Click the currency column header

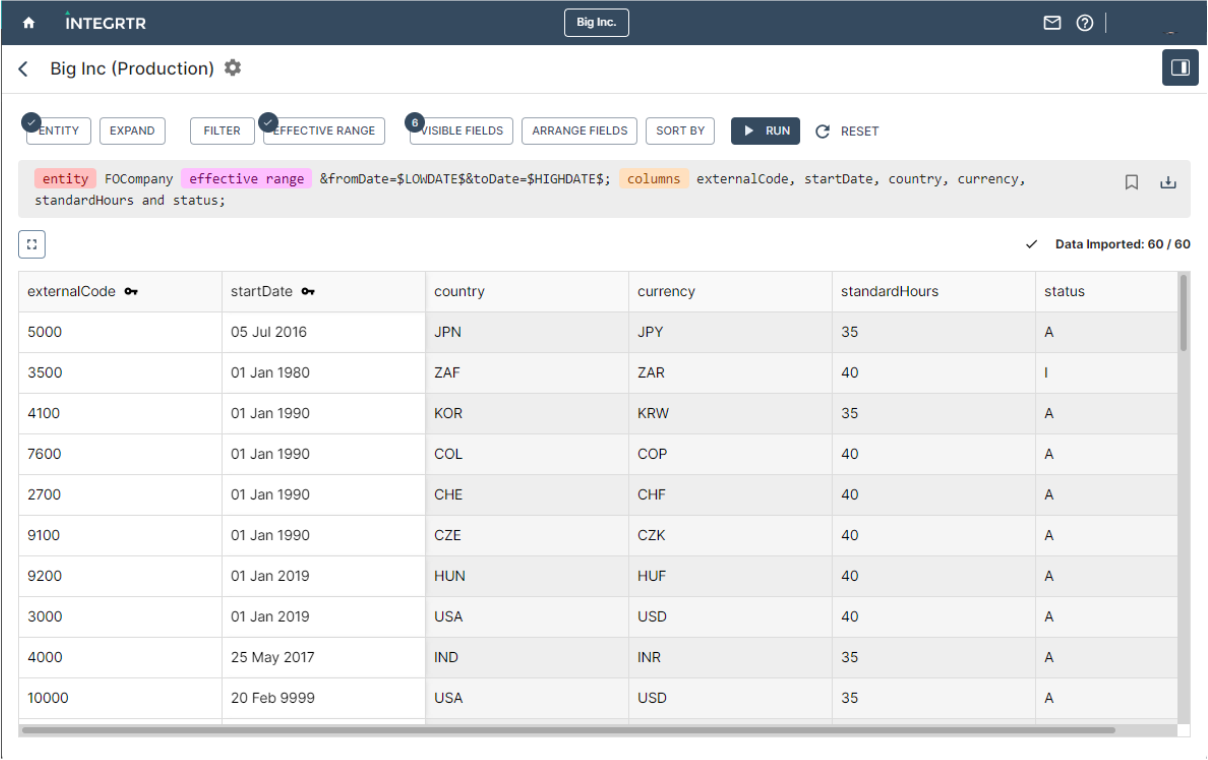731,292
